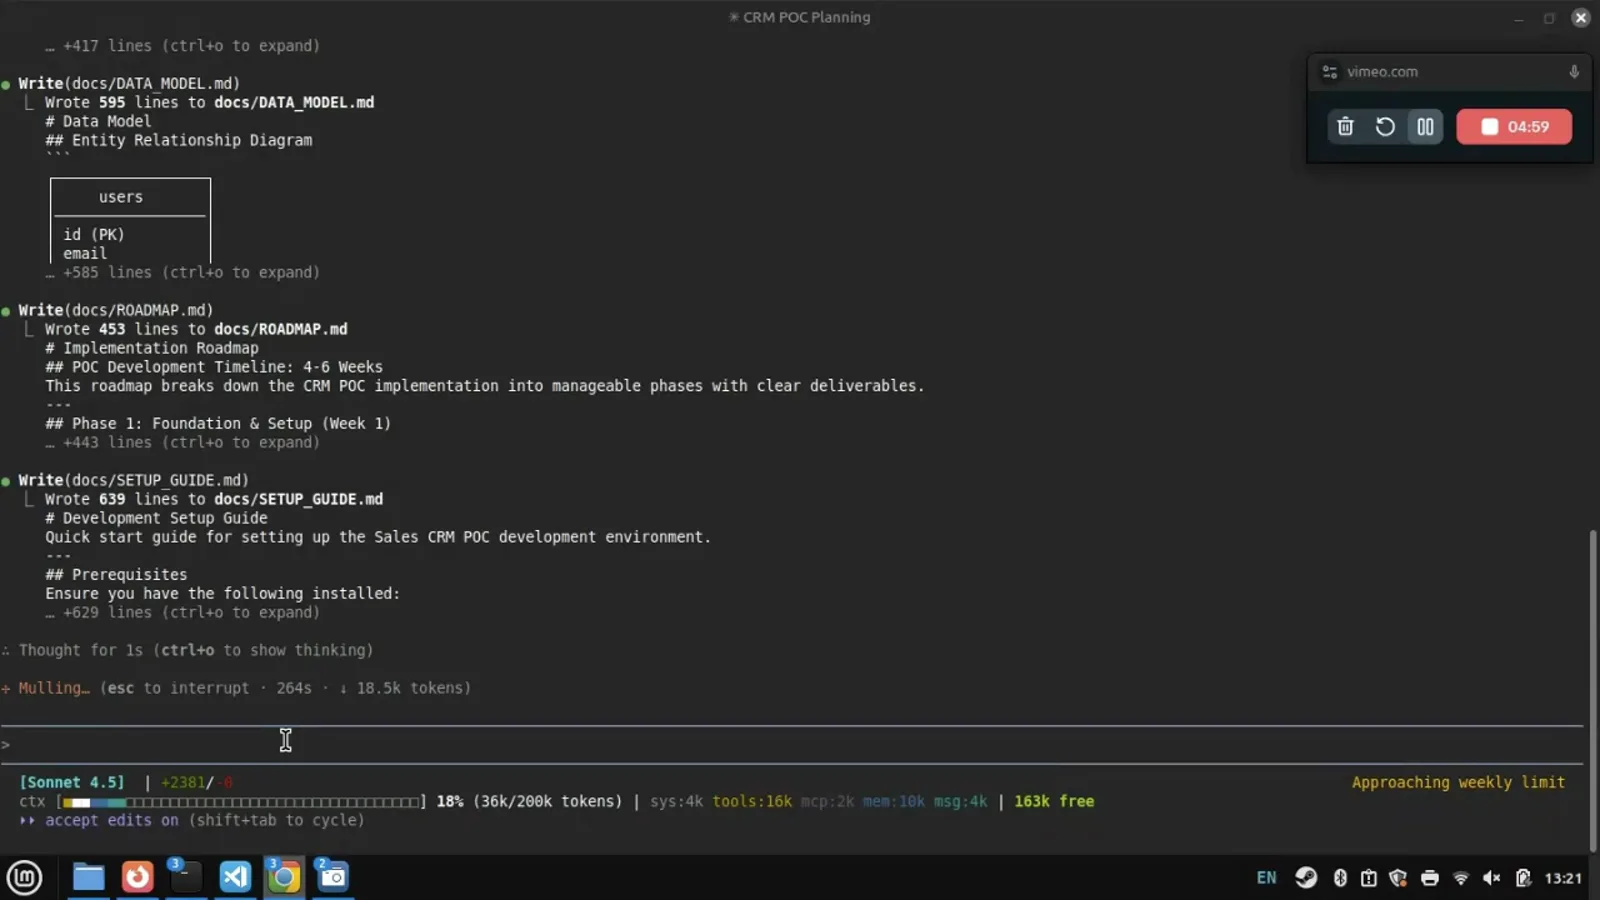Restart the recording with the reset icon
This screenshot has height=900, width=1600.
click(x=1385, y=127)
